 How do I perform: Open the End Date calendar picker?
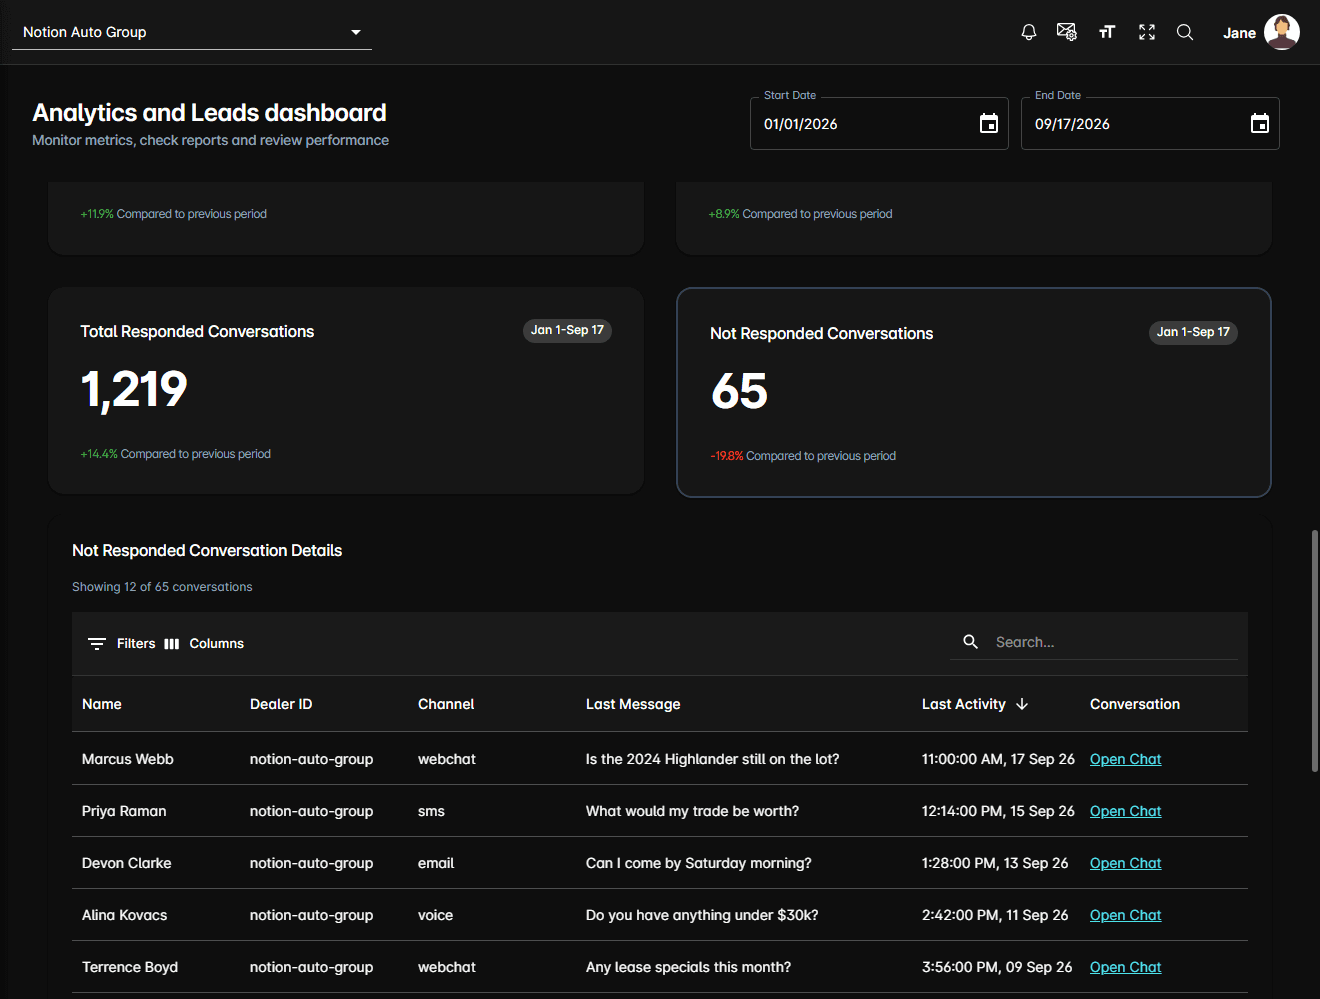[1260, 123]
